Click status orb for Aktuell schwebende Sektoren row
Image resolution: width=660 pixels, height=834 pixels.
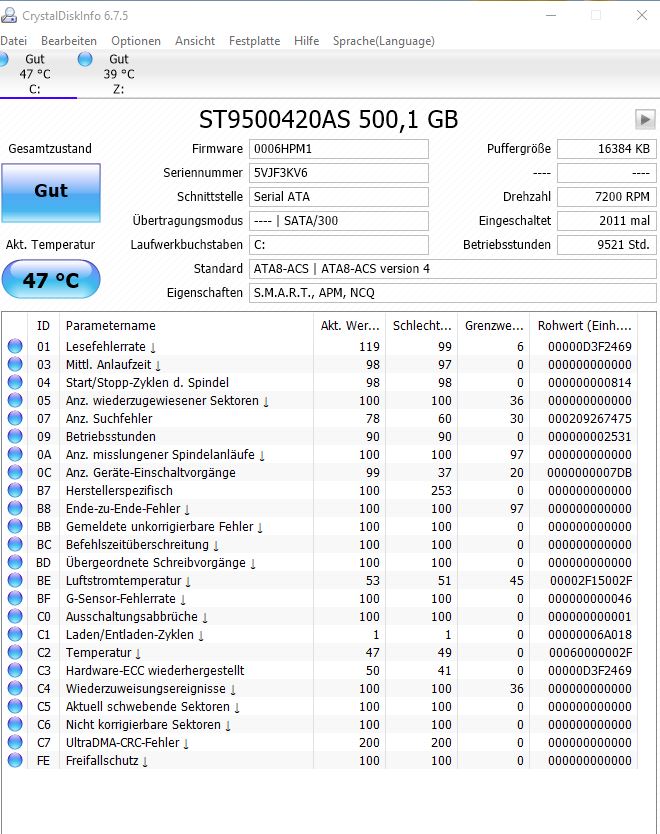(15, 706)
